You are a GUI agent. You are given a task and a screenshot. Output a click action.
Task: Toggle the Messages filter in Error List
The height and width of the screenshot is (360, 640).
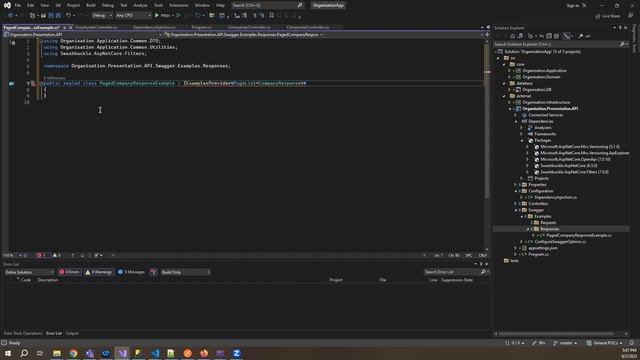pyautogui.click(x=131, y=272)
